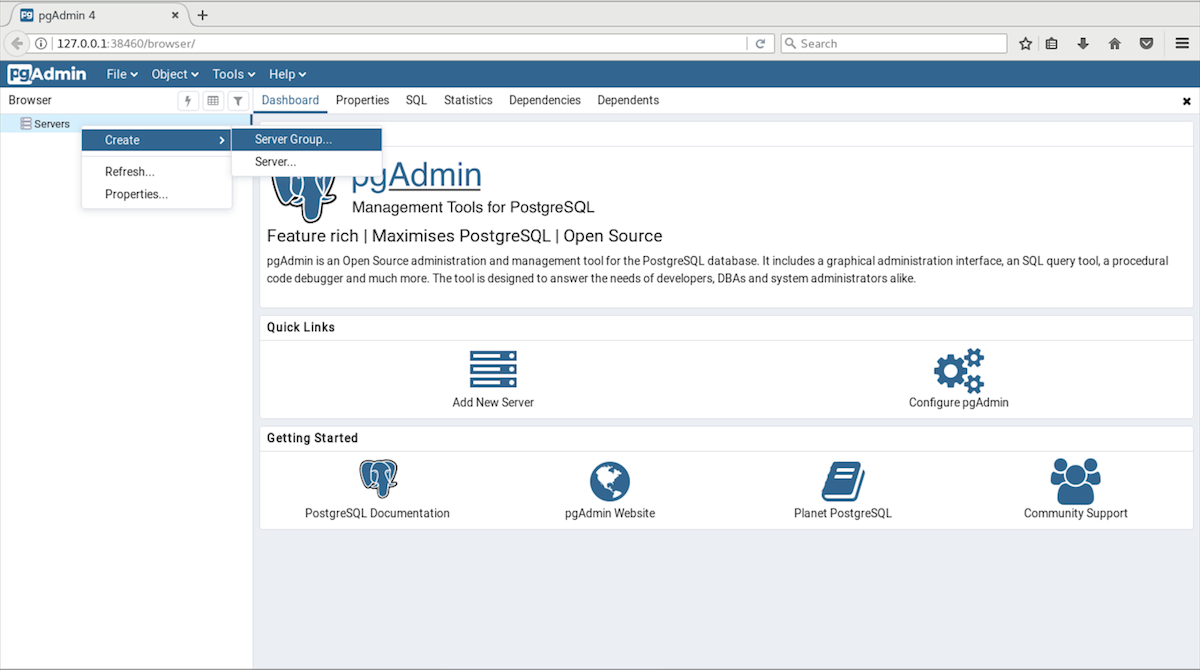Click the pgAdmin 4 browser tab
Image resolution: width=1200 pixels, height=670 pixels.
click(x=100, y=15)
